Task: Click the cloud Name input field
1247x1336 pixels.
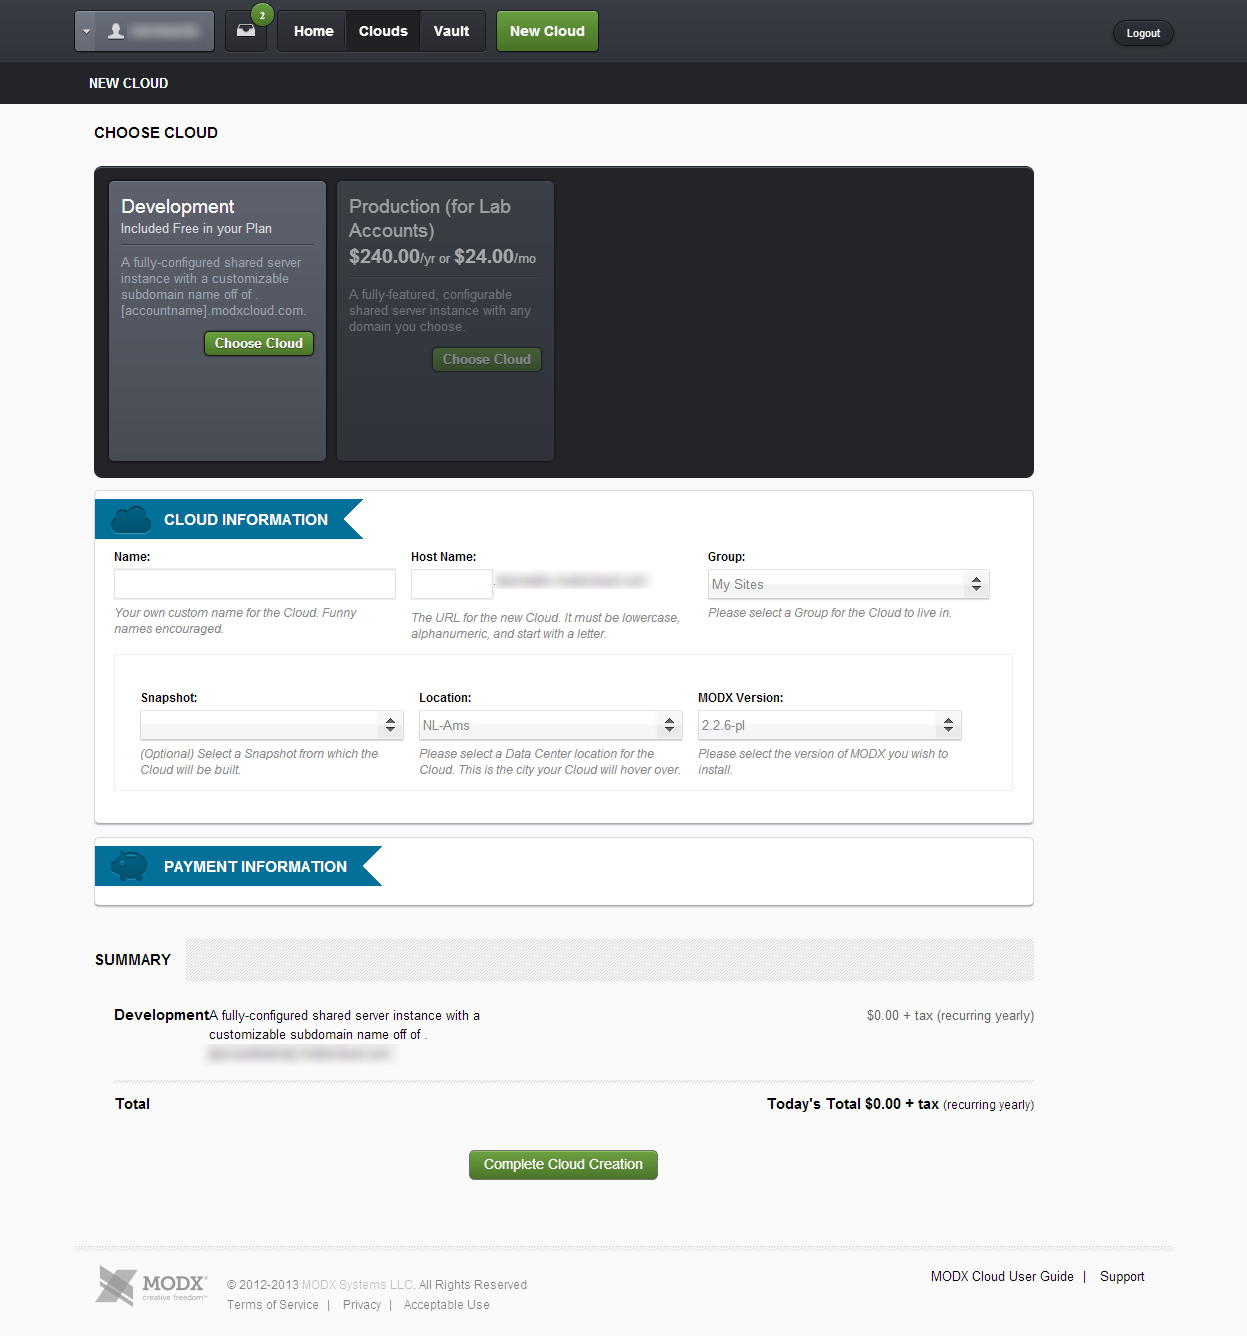Action: [x=255, y=584]
